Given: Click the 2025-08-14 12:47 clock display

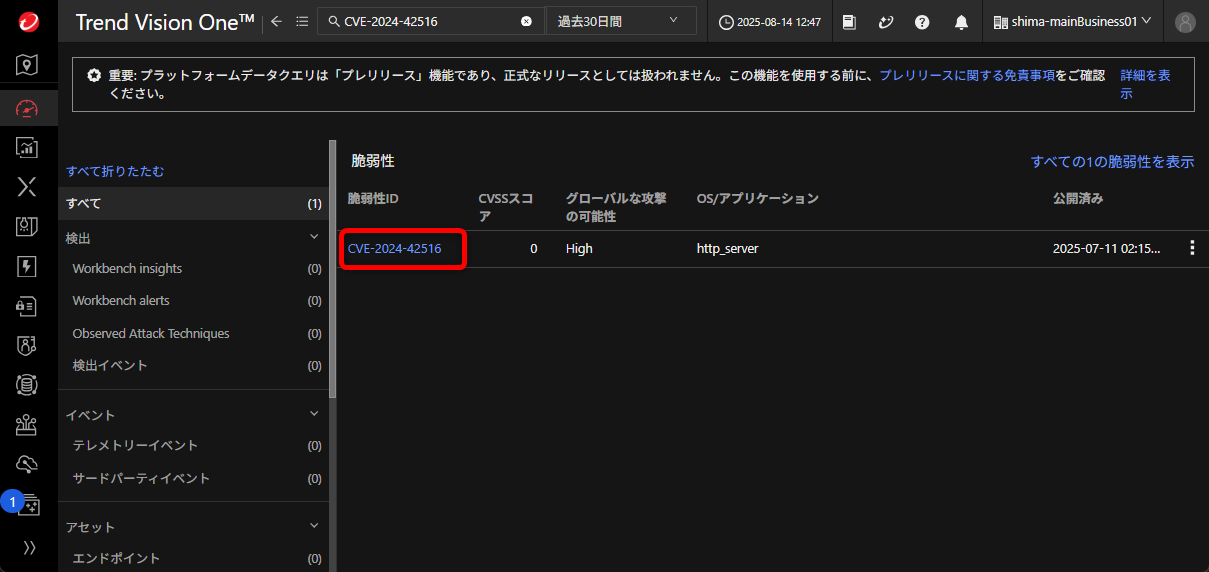Looking at the screenshot, I should pyautogui.click(x=771, y=21).
